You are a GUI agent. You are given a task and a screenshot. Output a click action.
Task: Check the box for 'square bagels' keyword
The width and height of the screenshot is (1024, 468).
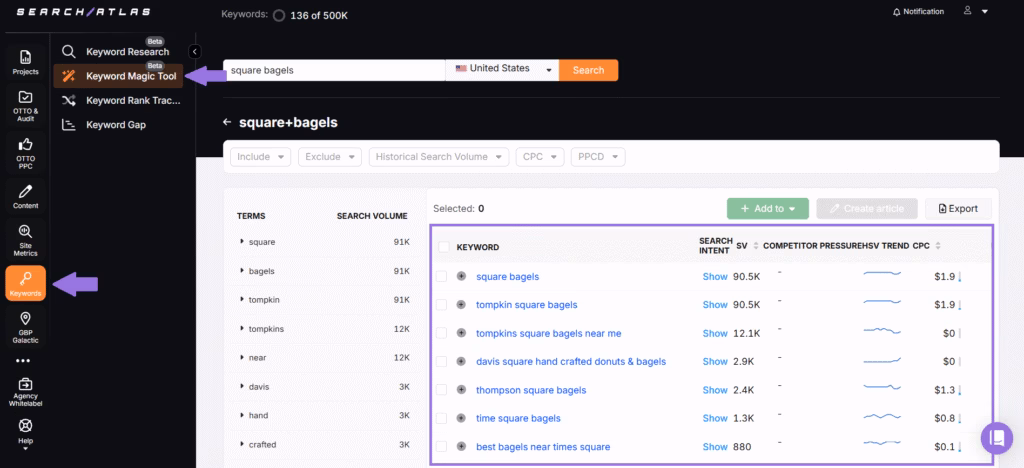coord(442,276)
